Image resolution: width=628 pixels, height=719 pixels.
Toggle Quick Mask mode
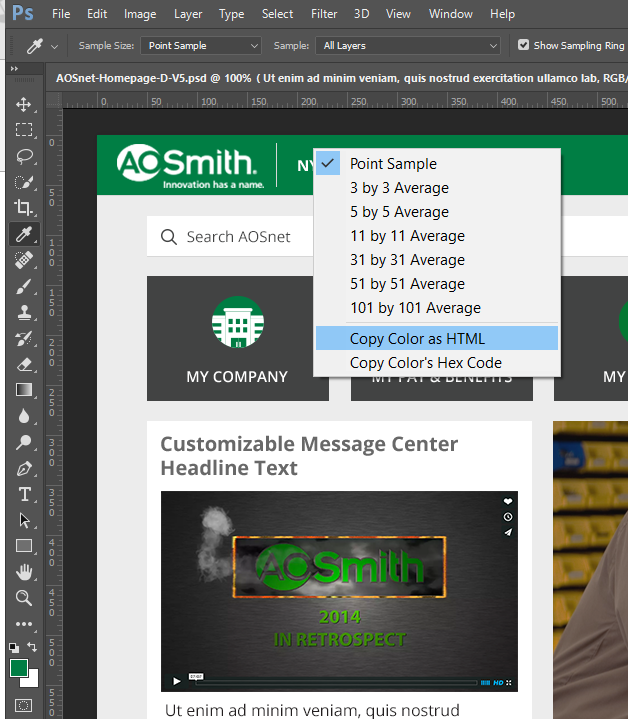(23, 705)
